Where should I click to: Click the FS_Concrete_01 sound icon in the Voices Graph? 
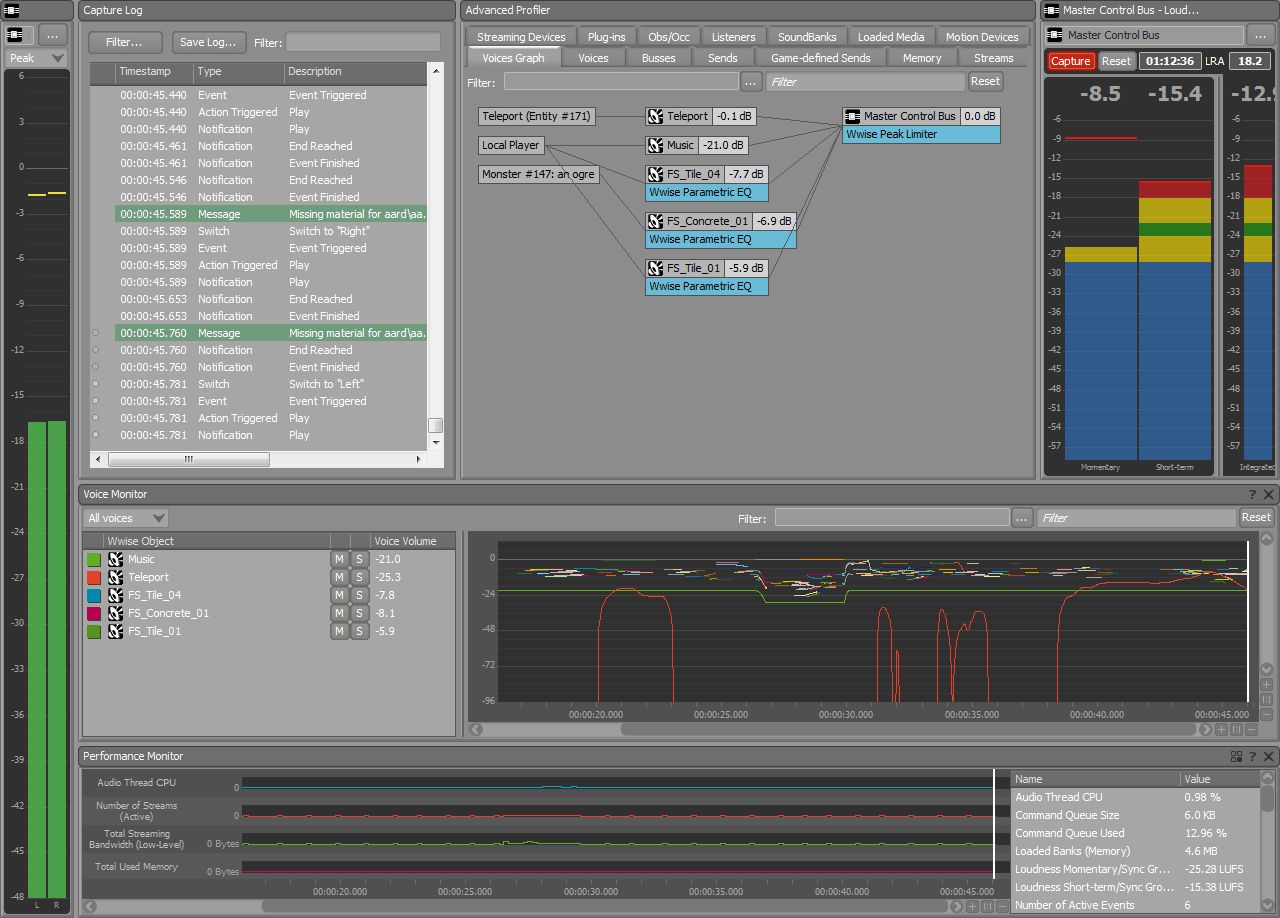coord(656,221)
